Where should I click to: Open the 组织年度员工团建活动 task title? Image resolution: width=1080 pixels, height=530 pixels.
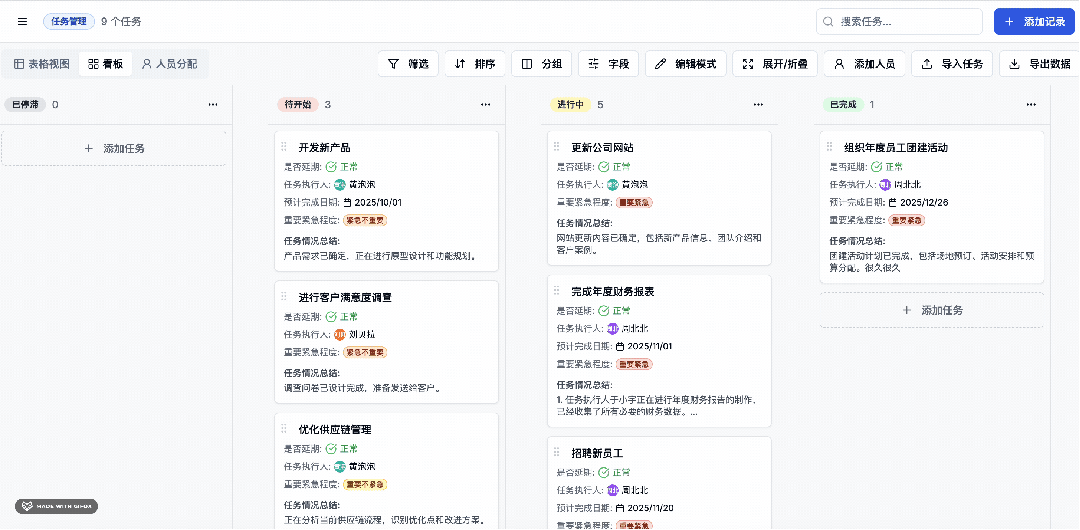tap(896, 147)
